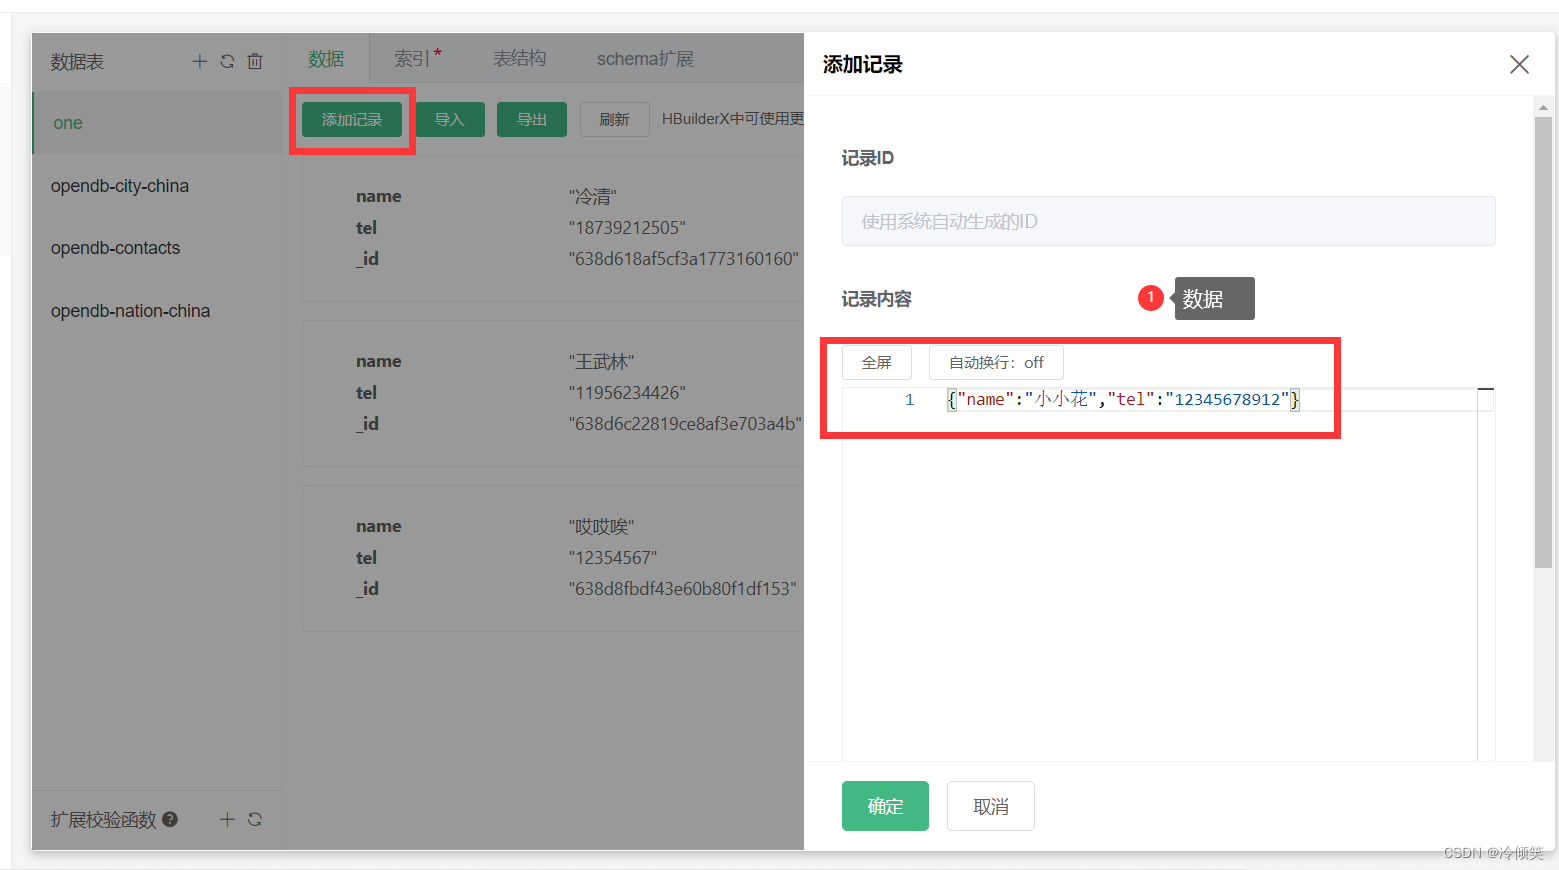Confirm with the 确定 button

pyautogui.click(x=885, y=806)
